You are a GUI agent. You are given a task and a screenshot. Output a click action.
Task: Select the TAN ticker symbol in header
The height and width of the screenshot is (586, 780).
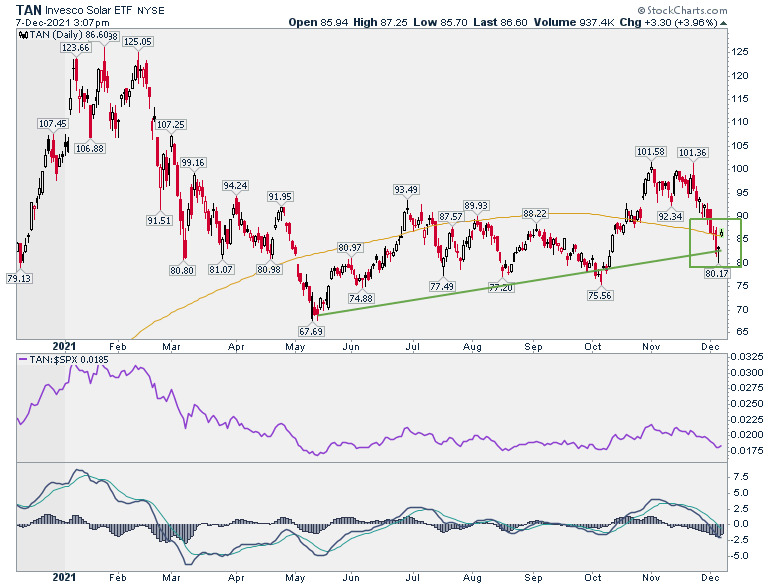click(x=28, y=10)
